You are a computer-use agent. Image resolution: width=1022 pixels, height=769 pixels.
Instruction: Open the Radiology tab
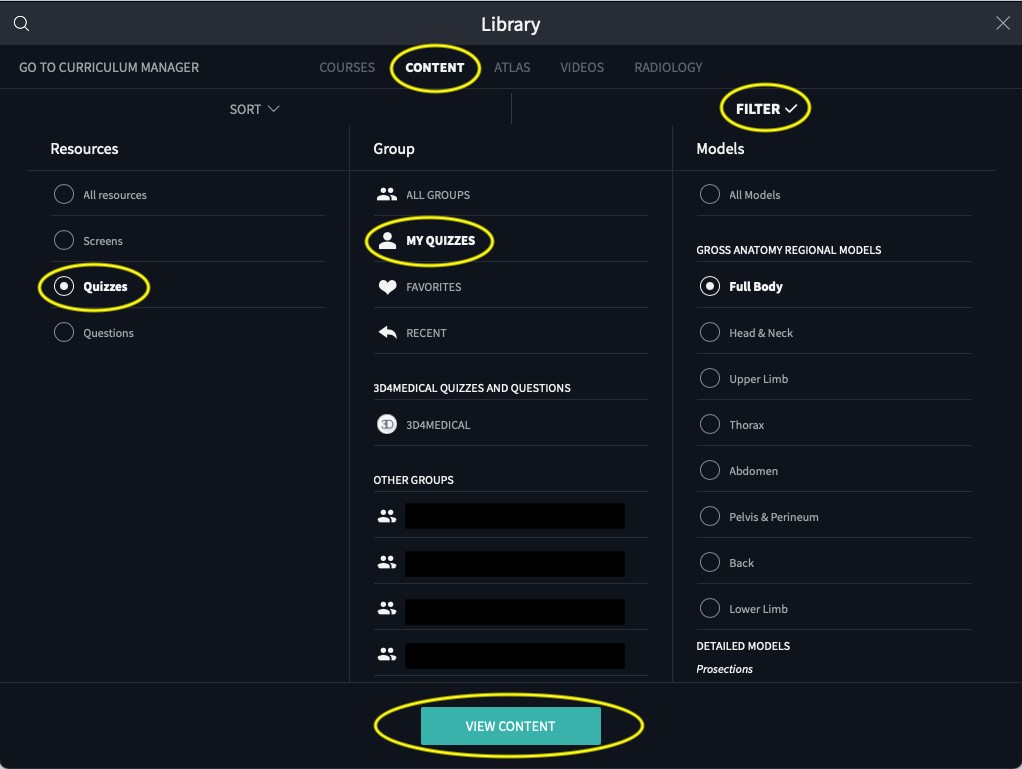pyautogui.click(x=668, y=68)
